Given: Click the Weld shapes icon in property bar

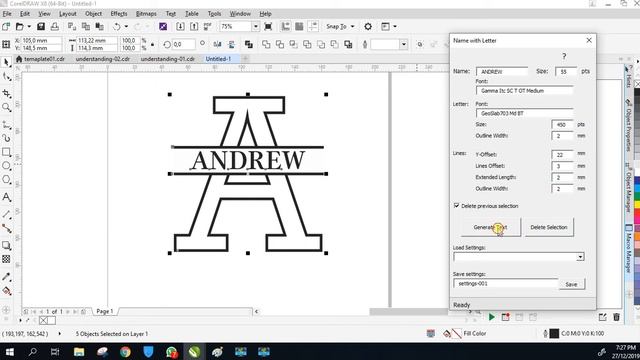Looking at the screenshot, I should (x=266, y=44).
